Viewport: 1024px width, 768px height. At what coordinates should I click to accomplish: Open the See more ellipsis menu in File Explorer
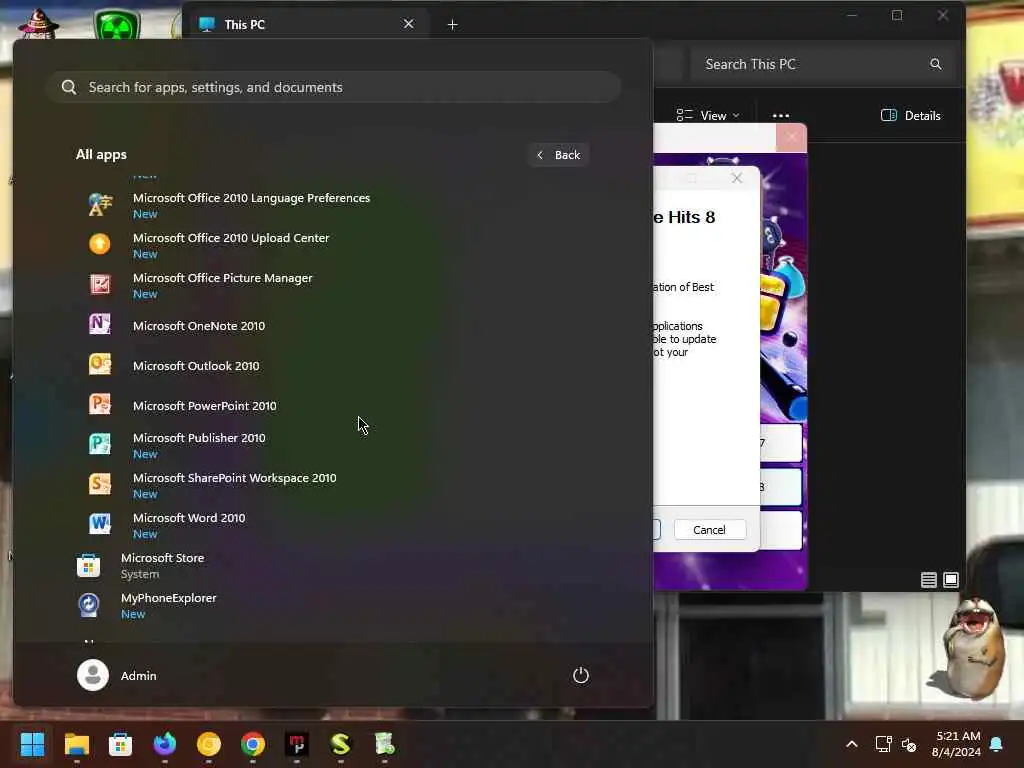781,116
